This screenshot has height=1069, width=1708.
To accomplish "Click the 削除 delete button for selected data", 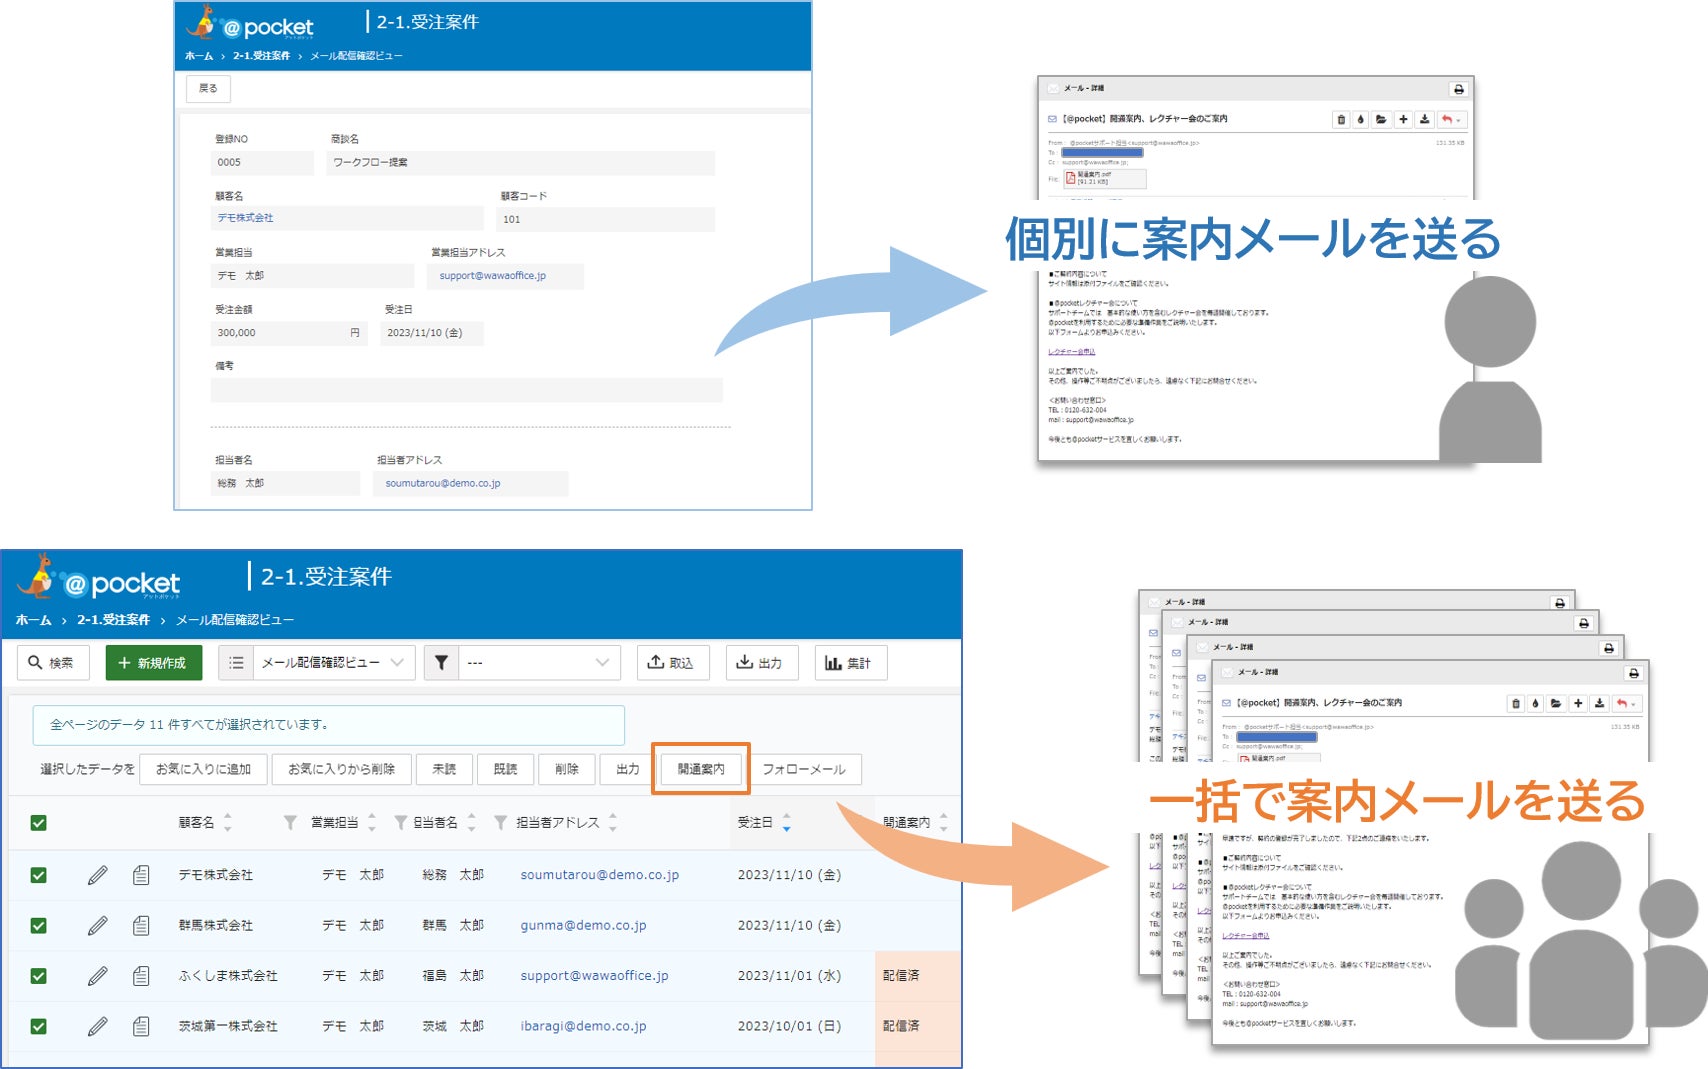I will coord(567,769).
